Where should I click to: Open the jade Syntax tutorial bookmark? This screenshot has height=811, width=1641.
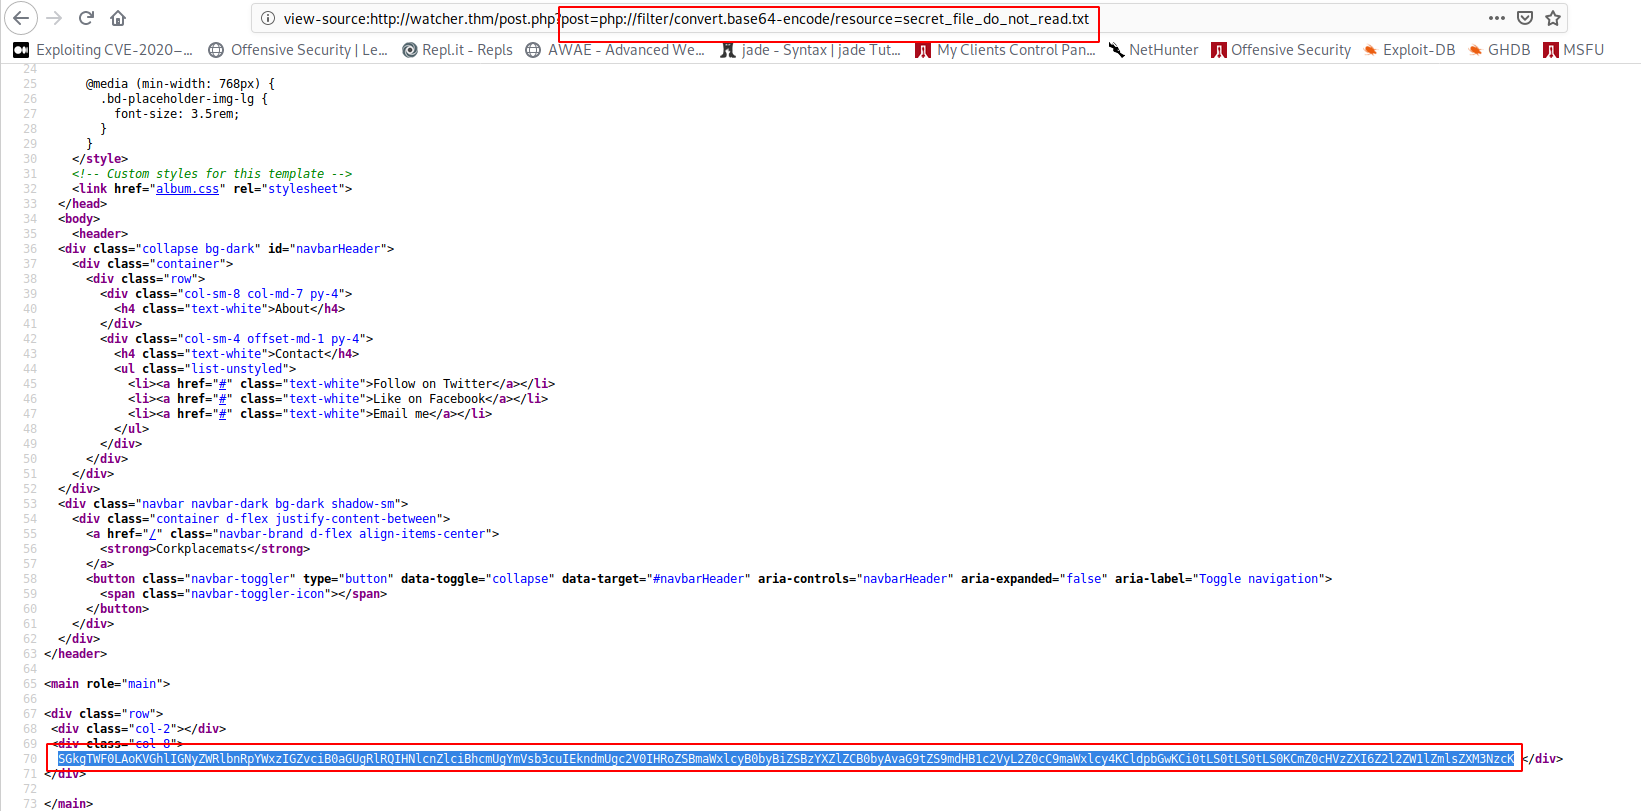tap(810, 50)
